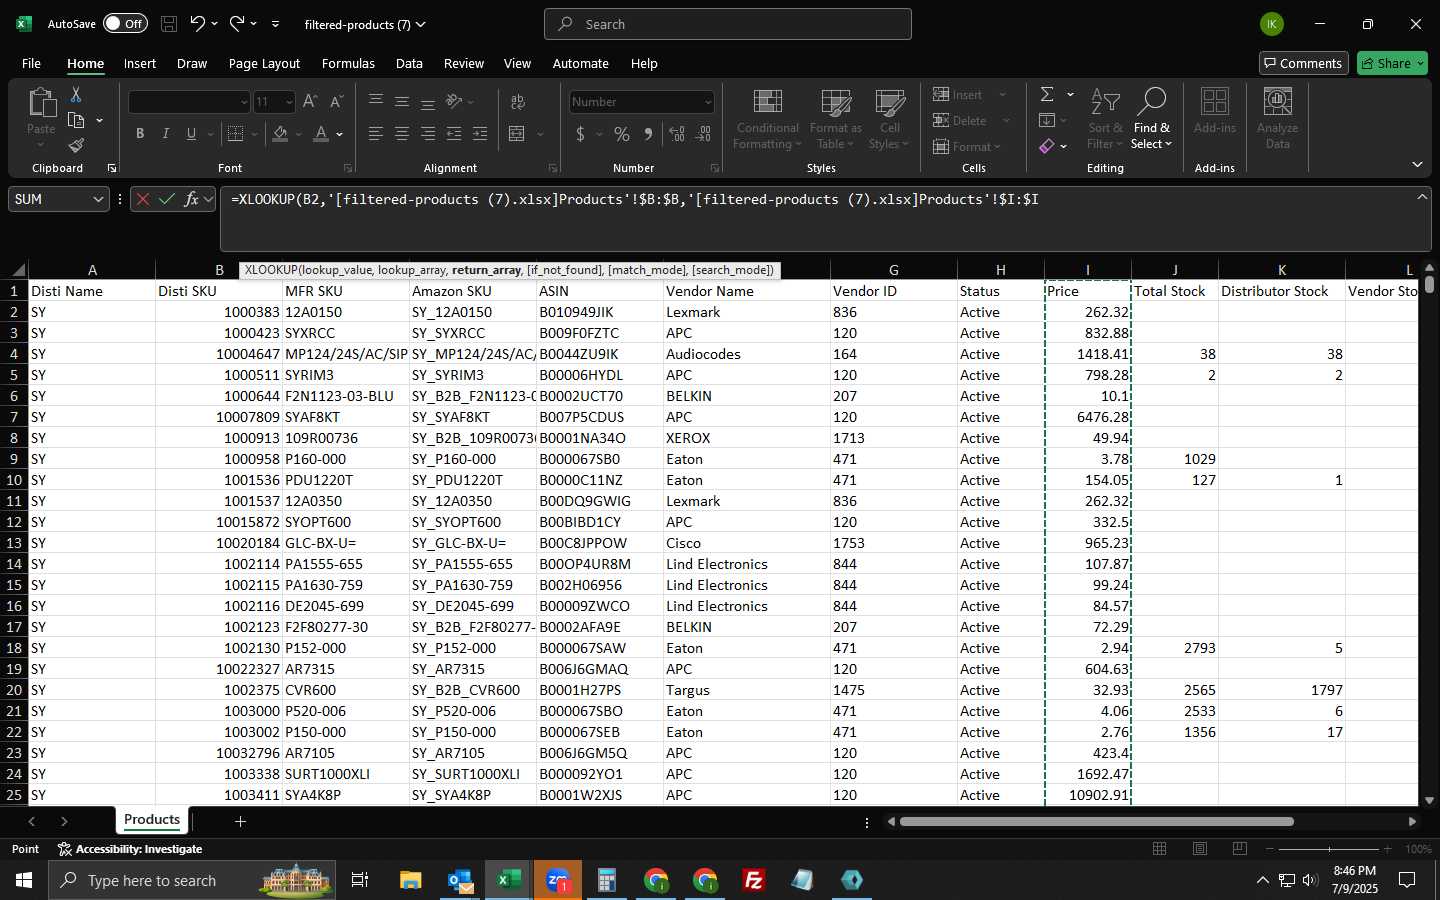This screenshot has height=900, width=1440.
Task: Select the Products sheet tab
Action: coord(152,820)
